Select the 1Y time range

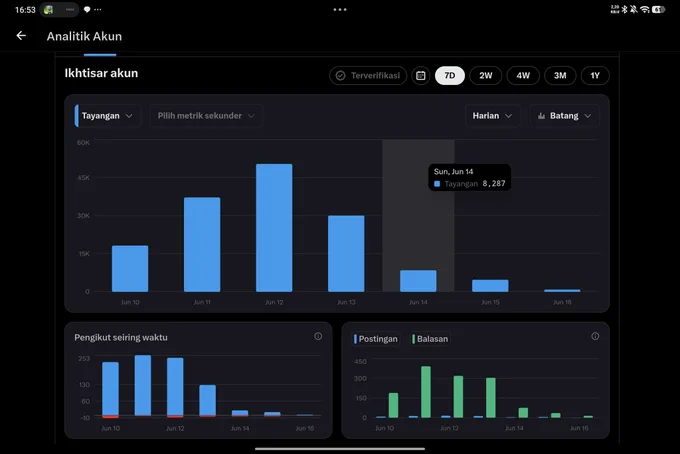[595, 75]
